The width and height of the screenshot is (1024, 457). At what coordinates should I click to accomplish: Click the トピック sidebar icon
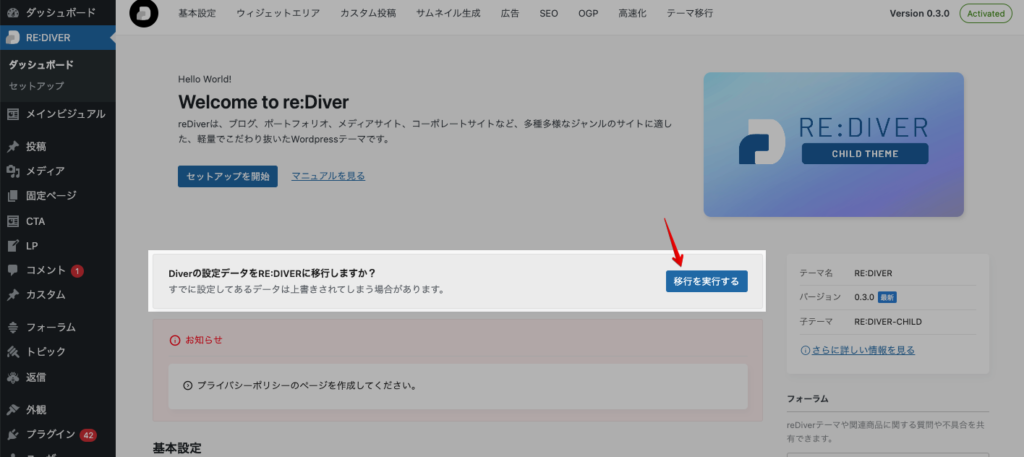pos(13,352)
